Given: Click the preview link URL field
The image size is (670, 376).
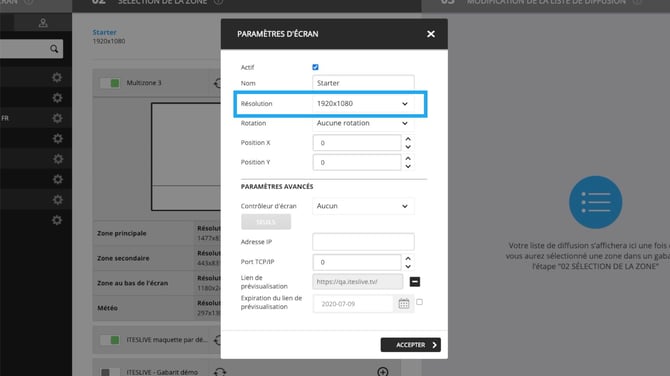Looking at the screenshot, I should [358, 282].
